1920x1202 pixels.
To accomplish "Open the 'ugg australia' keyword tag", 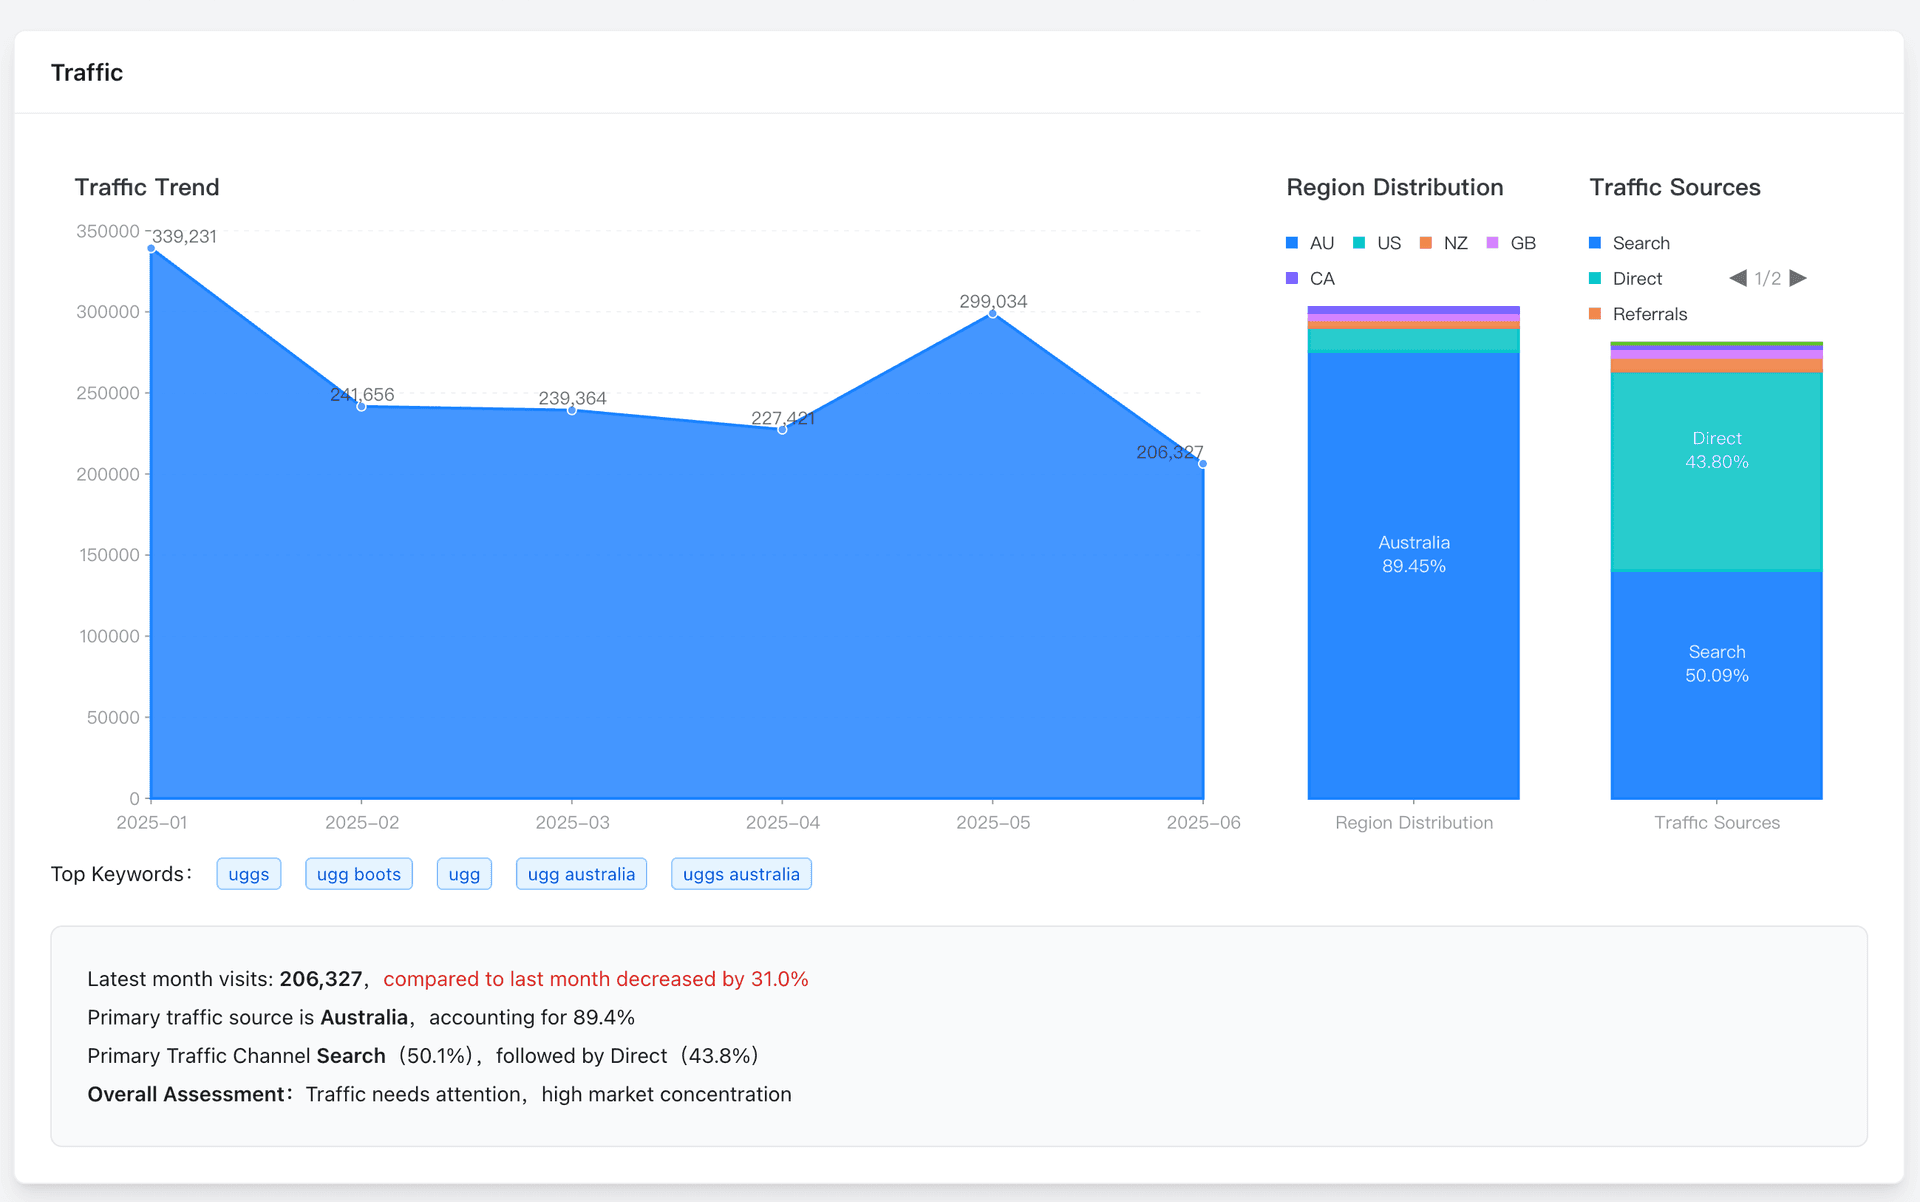I will pyautogui.click(x=581, y=874).
